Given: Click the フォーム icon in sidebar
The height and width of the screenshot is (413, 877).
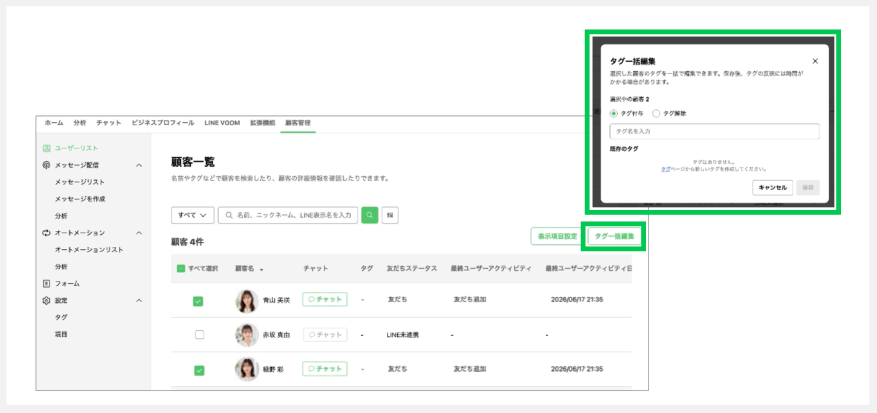Looking at the screenshot, I should tap(47, 283).
